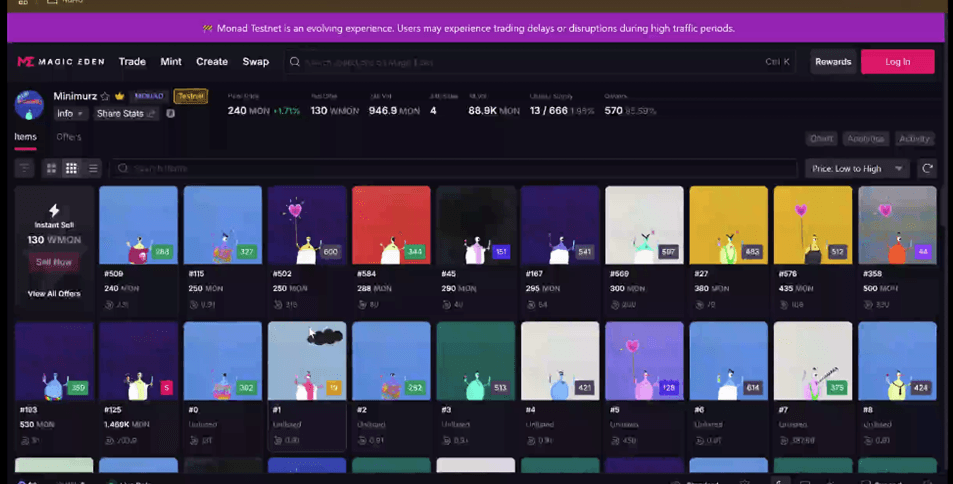Screen dimensions: 953x484
Task: Open NFT thumbnail #4
Action: coord(560,361)
